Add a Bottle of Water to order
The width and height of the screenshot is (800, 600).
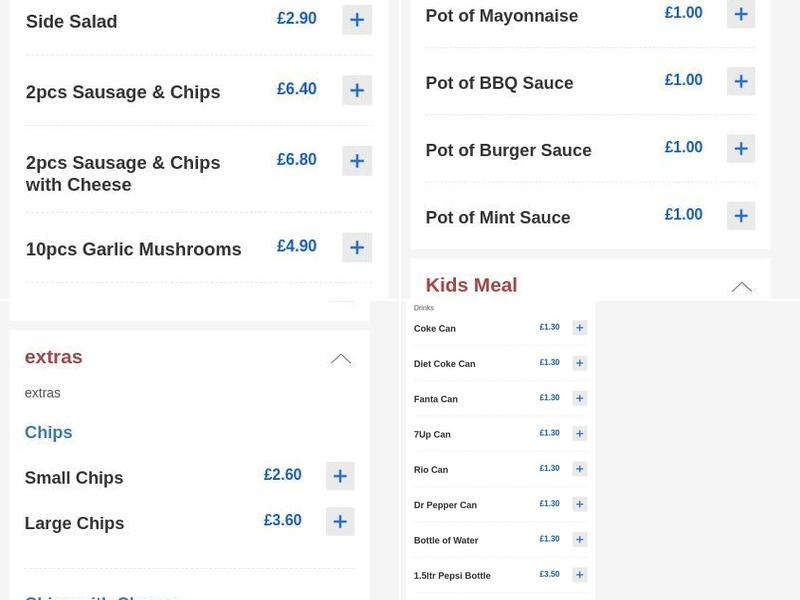coord(579,539)
